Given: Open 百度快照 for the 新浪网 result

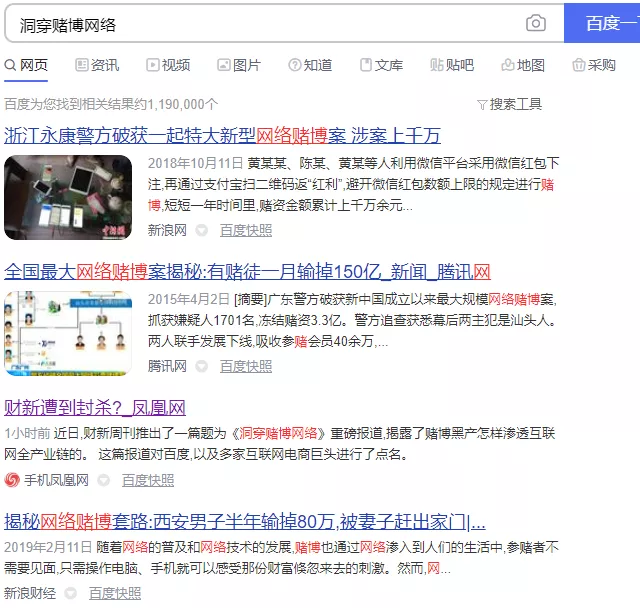Looking at the screenshot, I should pos(246,231).
